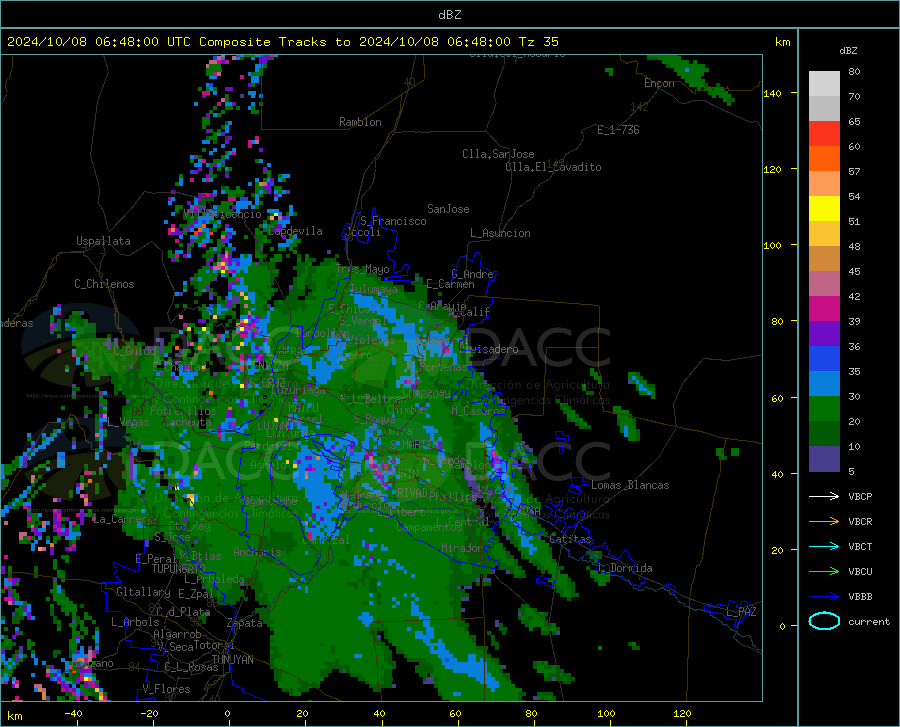Click the 'Clla.El_Cavadito' map label
Viewport: 900px width, 727px height.
pos(553,167)
